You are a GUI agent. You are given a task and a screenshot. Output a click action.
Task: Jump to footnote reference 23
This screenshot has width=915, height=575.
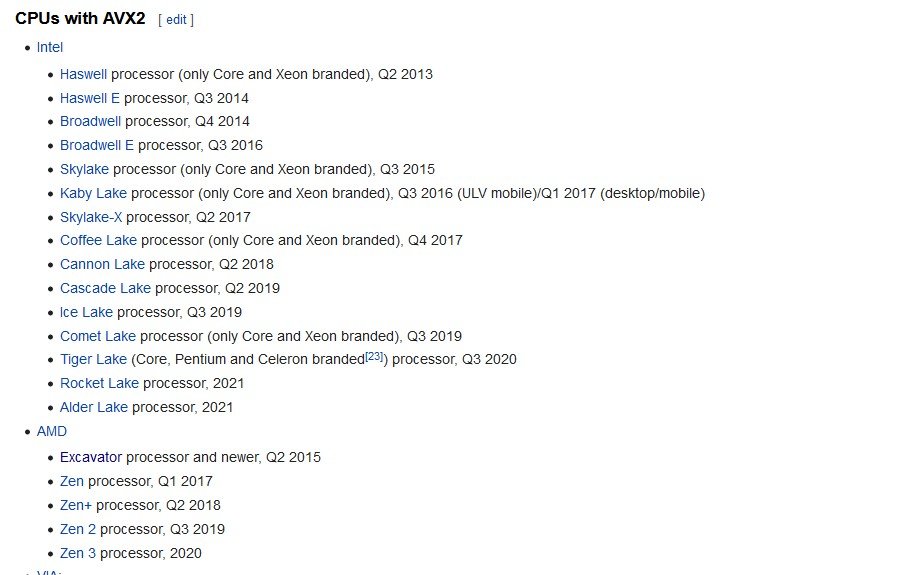(x=375, y=356)
